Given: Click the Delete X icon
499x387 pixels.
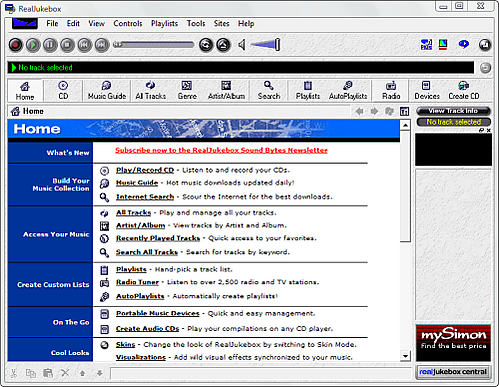Looking at the screenshot, I should 65,373.
